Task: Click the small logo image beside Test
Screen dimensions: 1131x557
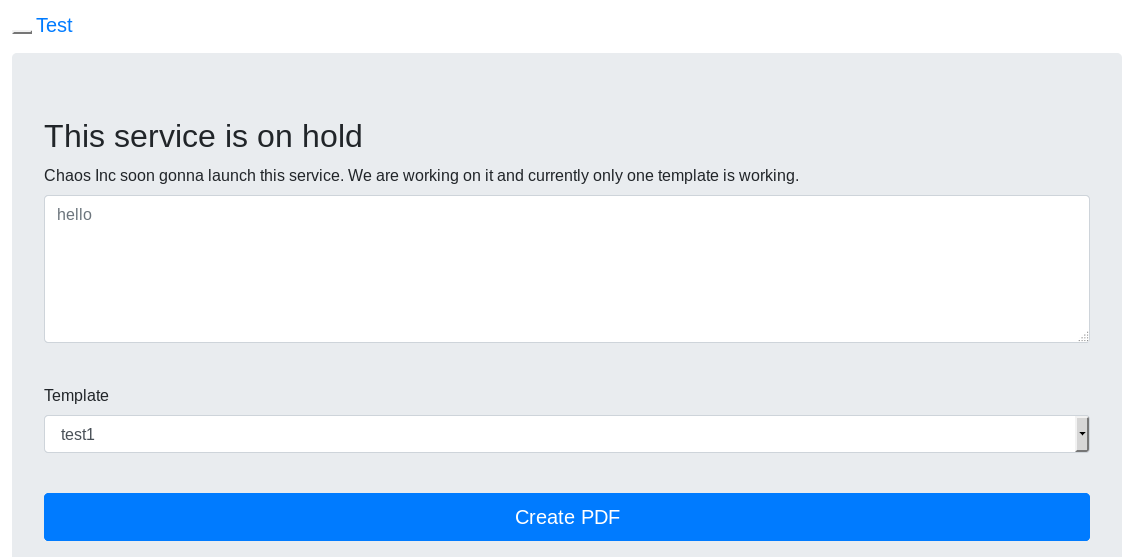Action: [22, 29]
